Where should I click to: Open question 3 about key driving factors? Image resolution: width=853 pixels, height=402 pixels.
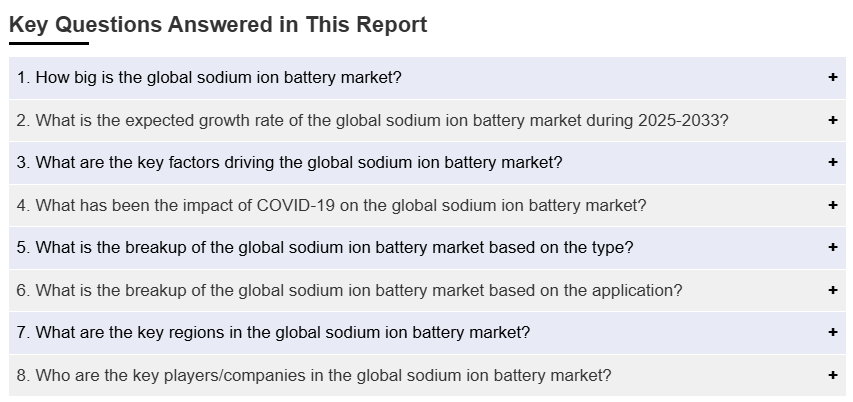(289, 163)
